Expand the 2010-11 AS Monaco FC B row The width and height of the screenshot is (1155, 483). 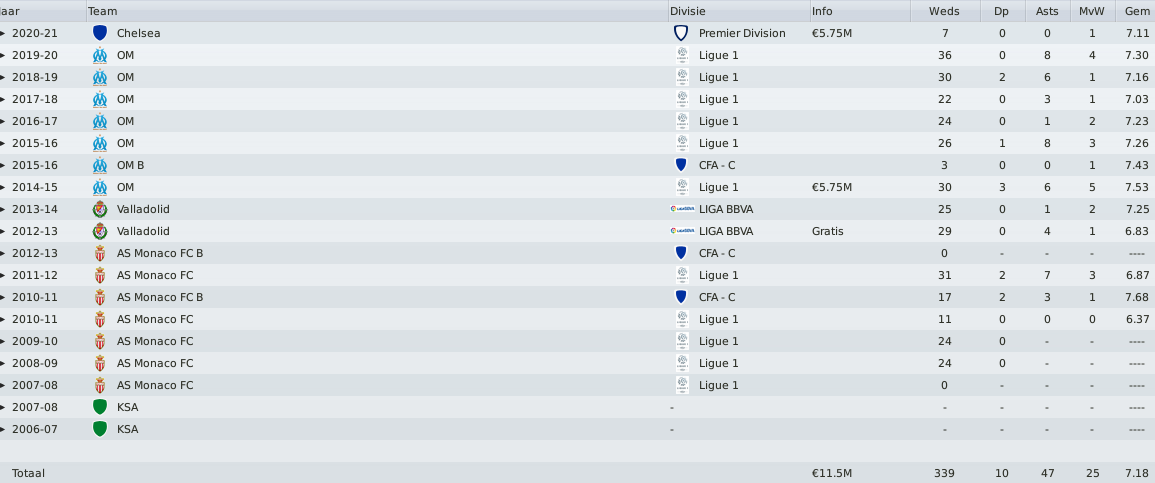coord(3,297)
